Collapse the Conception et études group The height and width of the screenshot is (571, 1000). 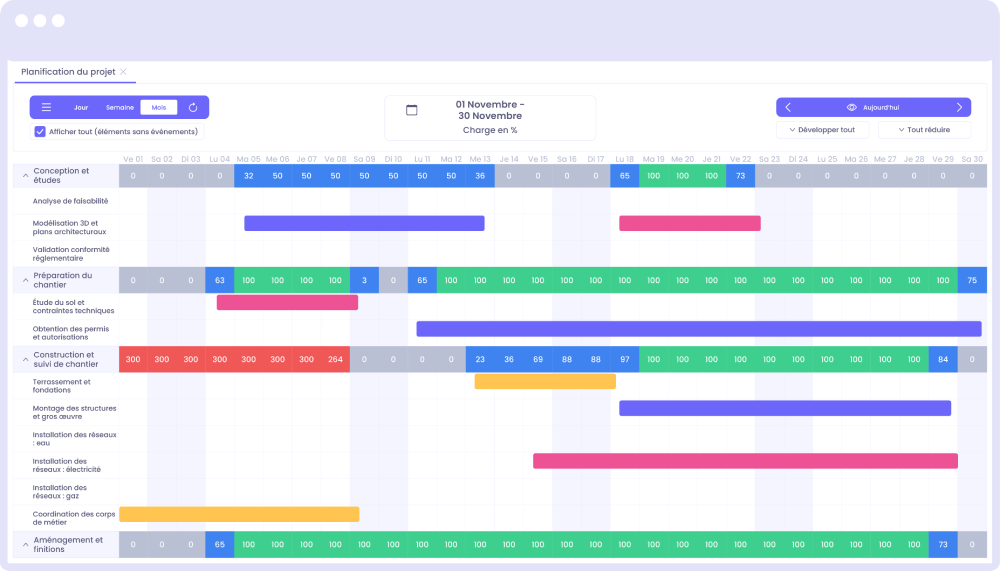coord(24,176)
